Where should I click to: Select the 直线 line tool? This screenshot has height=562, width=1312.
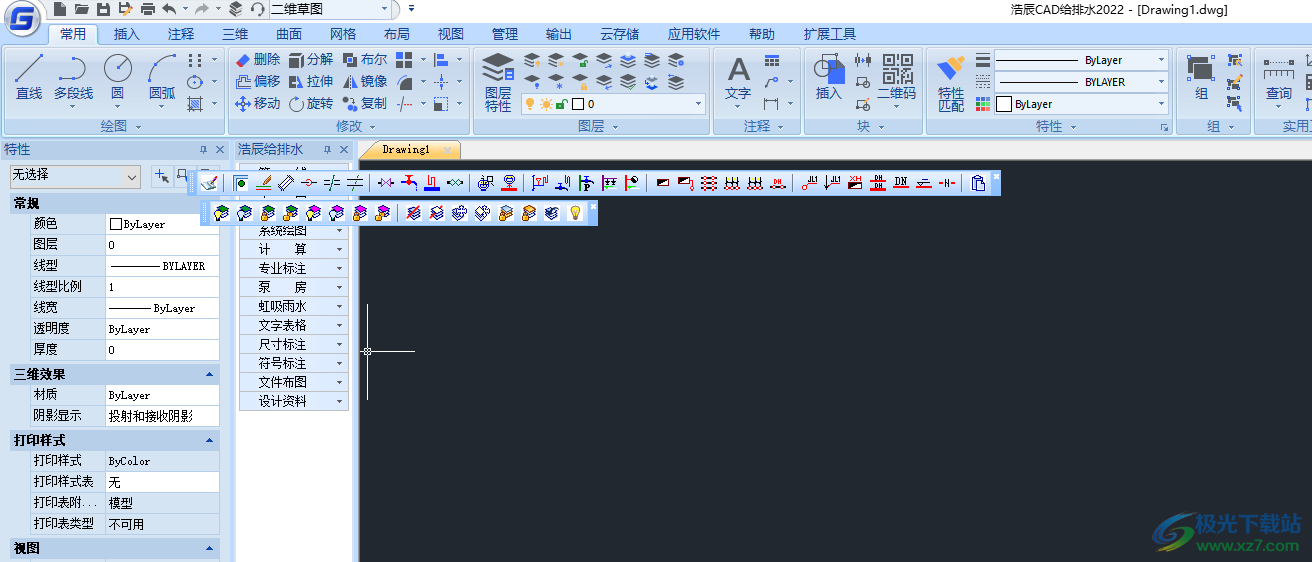[x=29, y=76]
